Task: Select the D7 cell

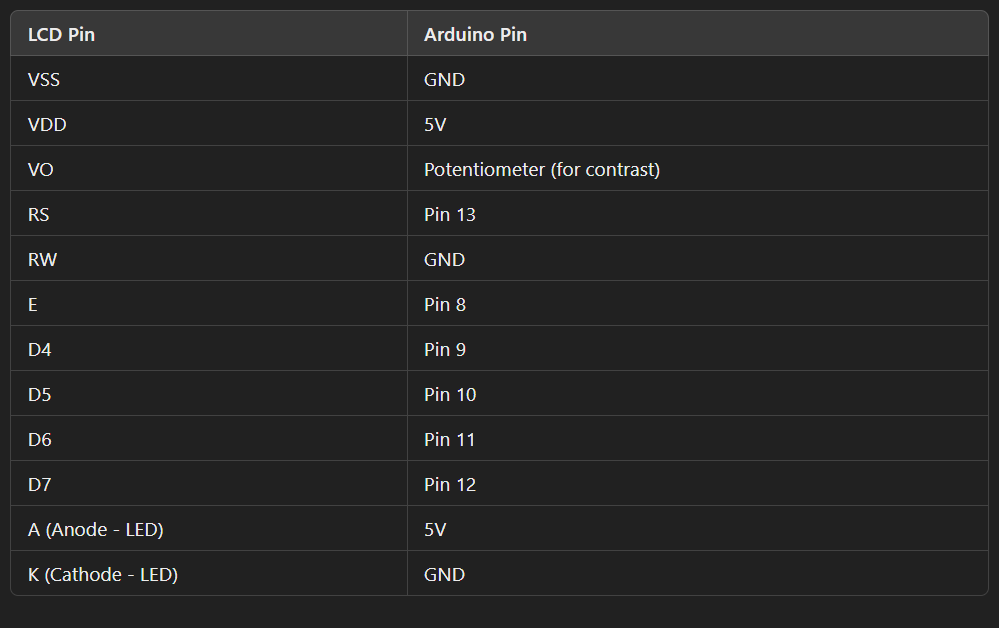Action: (x=209, y=484)
